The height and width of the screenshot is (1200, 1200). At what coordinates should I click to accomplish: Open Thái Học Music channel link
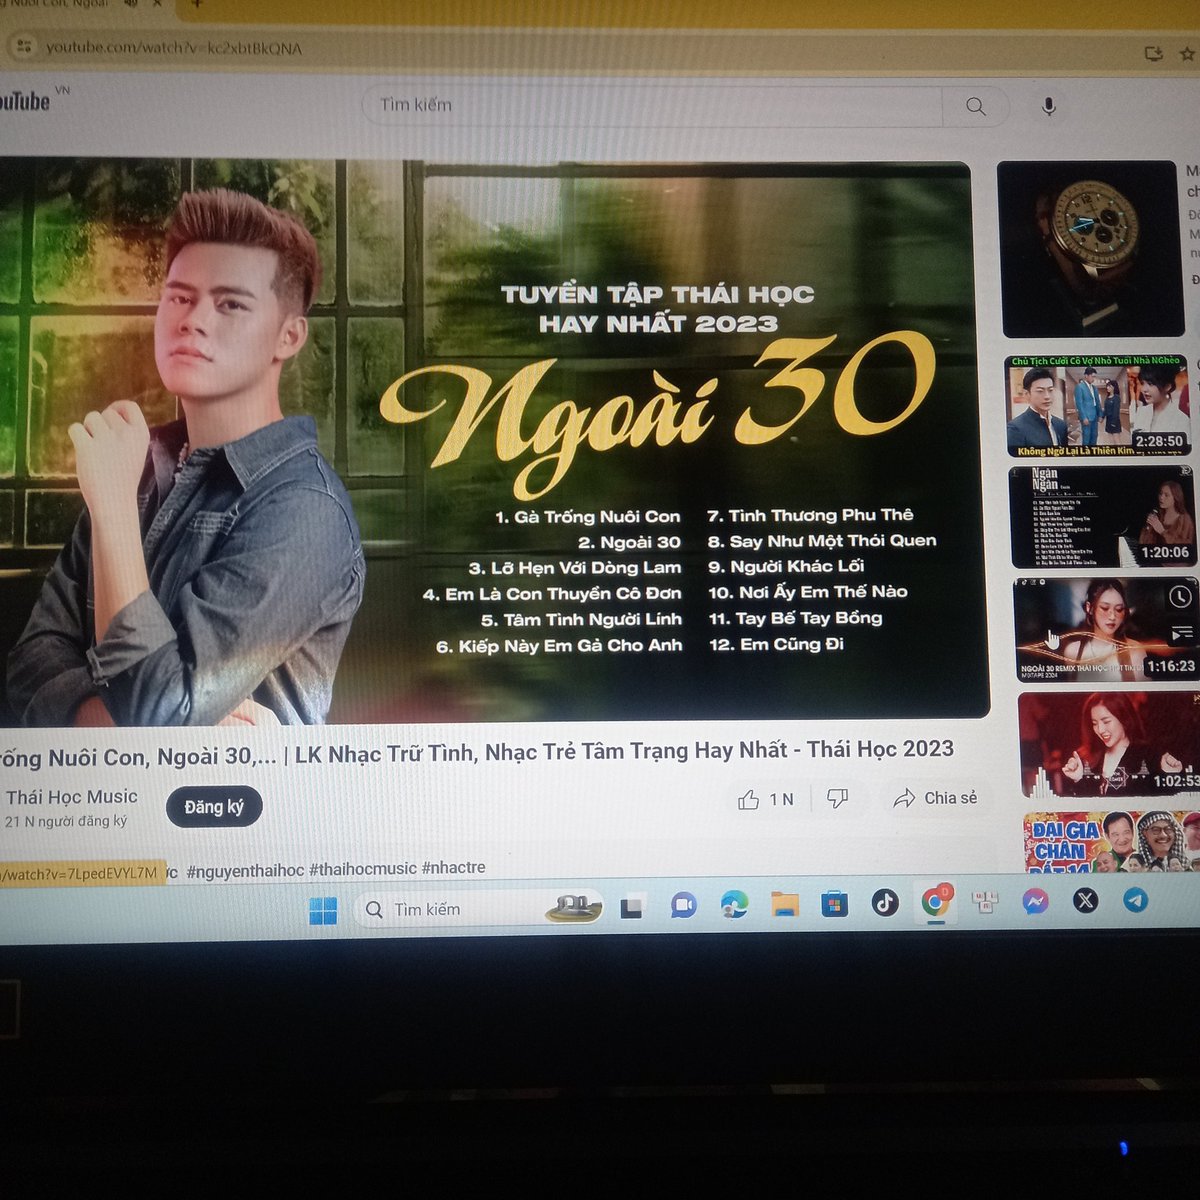coord(72,797)
